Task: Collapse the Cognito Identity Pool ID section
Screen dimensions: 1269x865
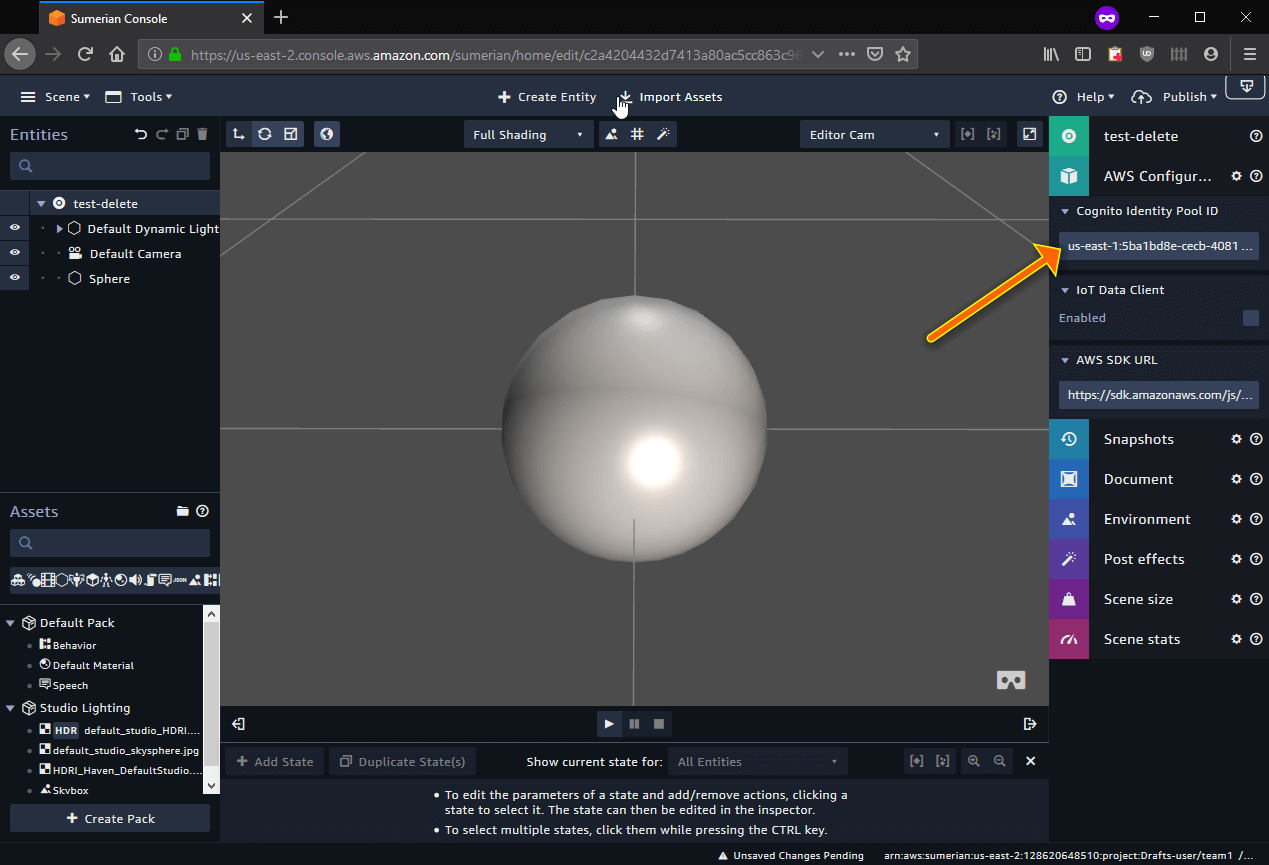Action: tap(1065, 212)
